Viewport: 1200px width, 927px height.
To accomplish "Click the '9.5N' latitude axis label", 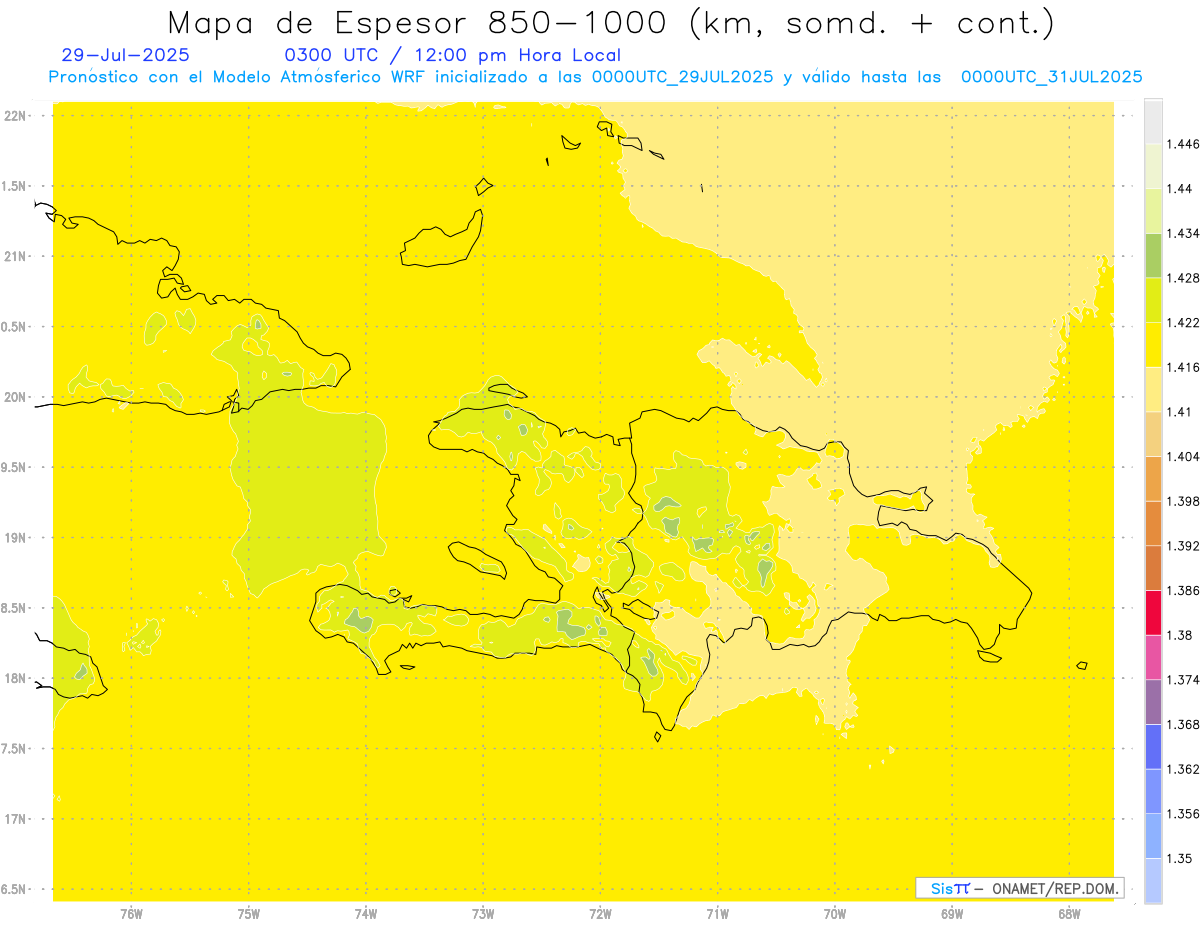I will 14,468.
